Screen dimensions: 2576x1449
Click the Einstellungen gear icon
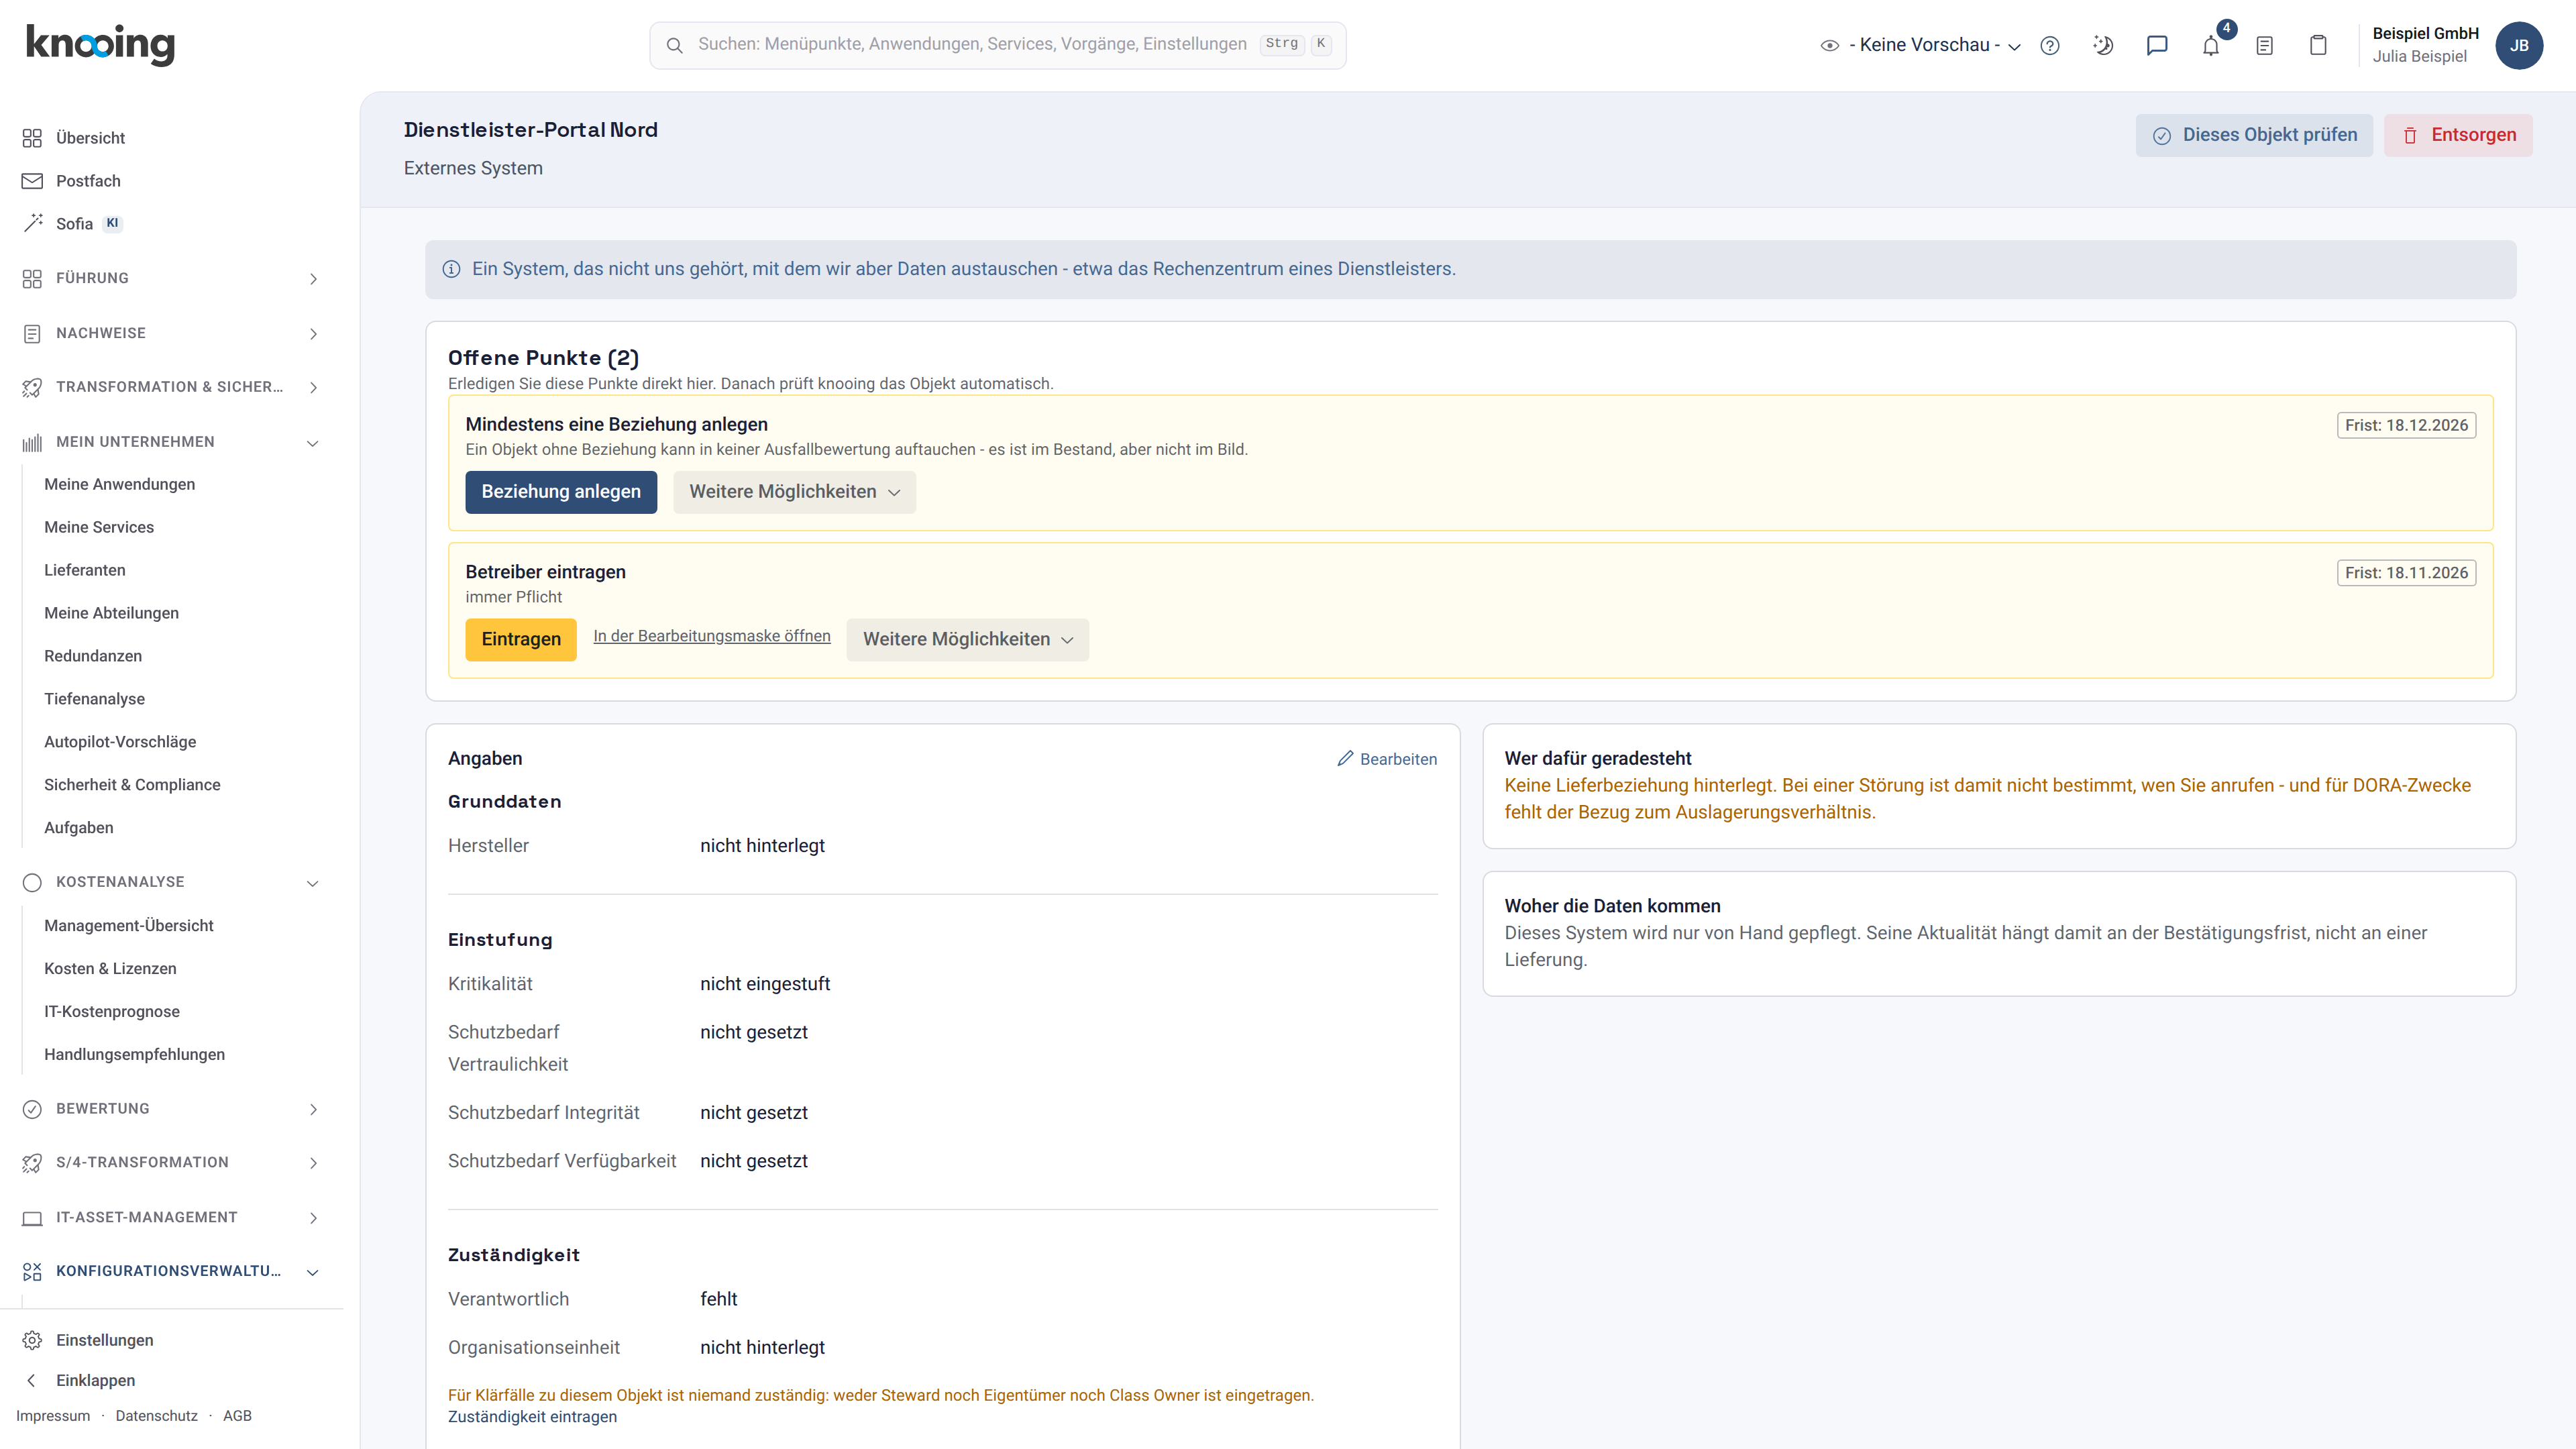pos(32,1340)
